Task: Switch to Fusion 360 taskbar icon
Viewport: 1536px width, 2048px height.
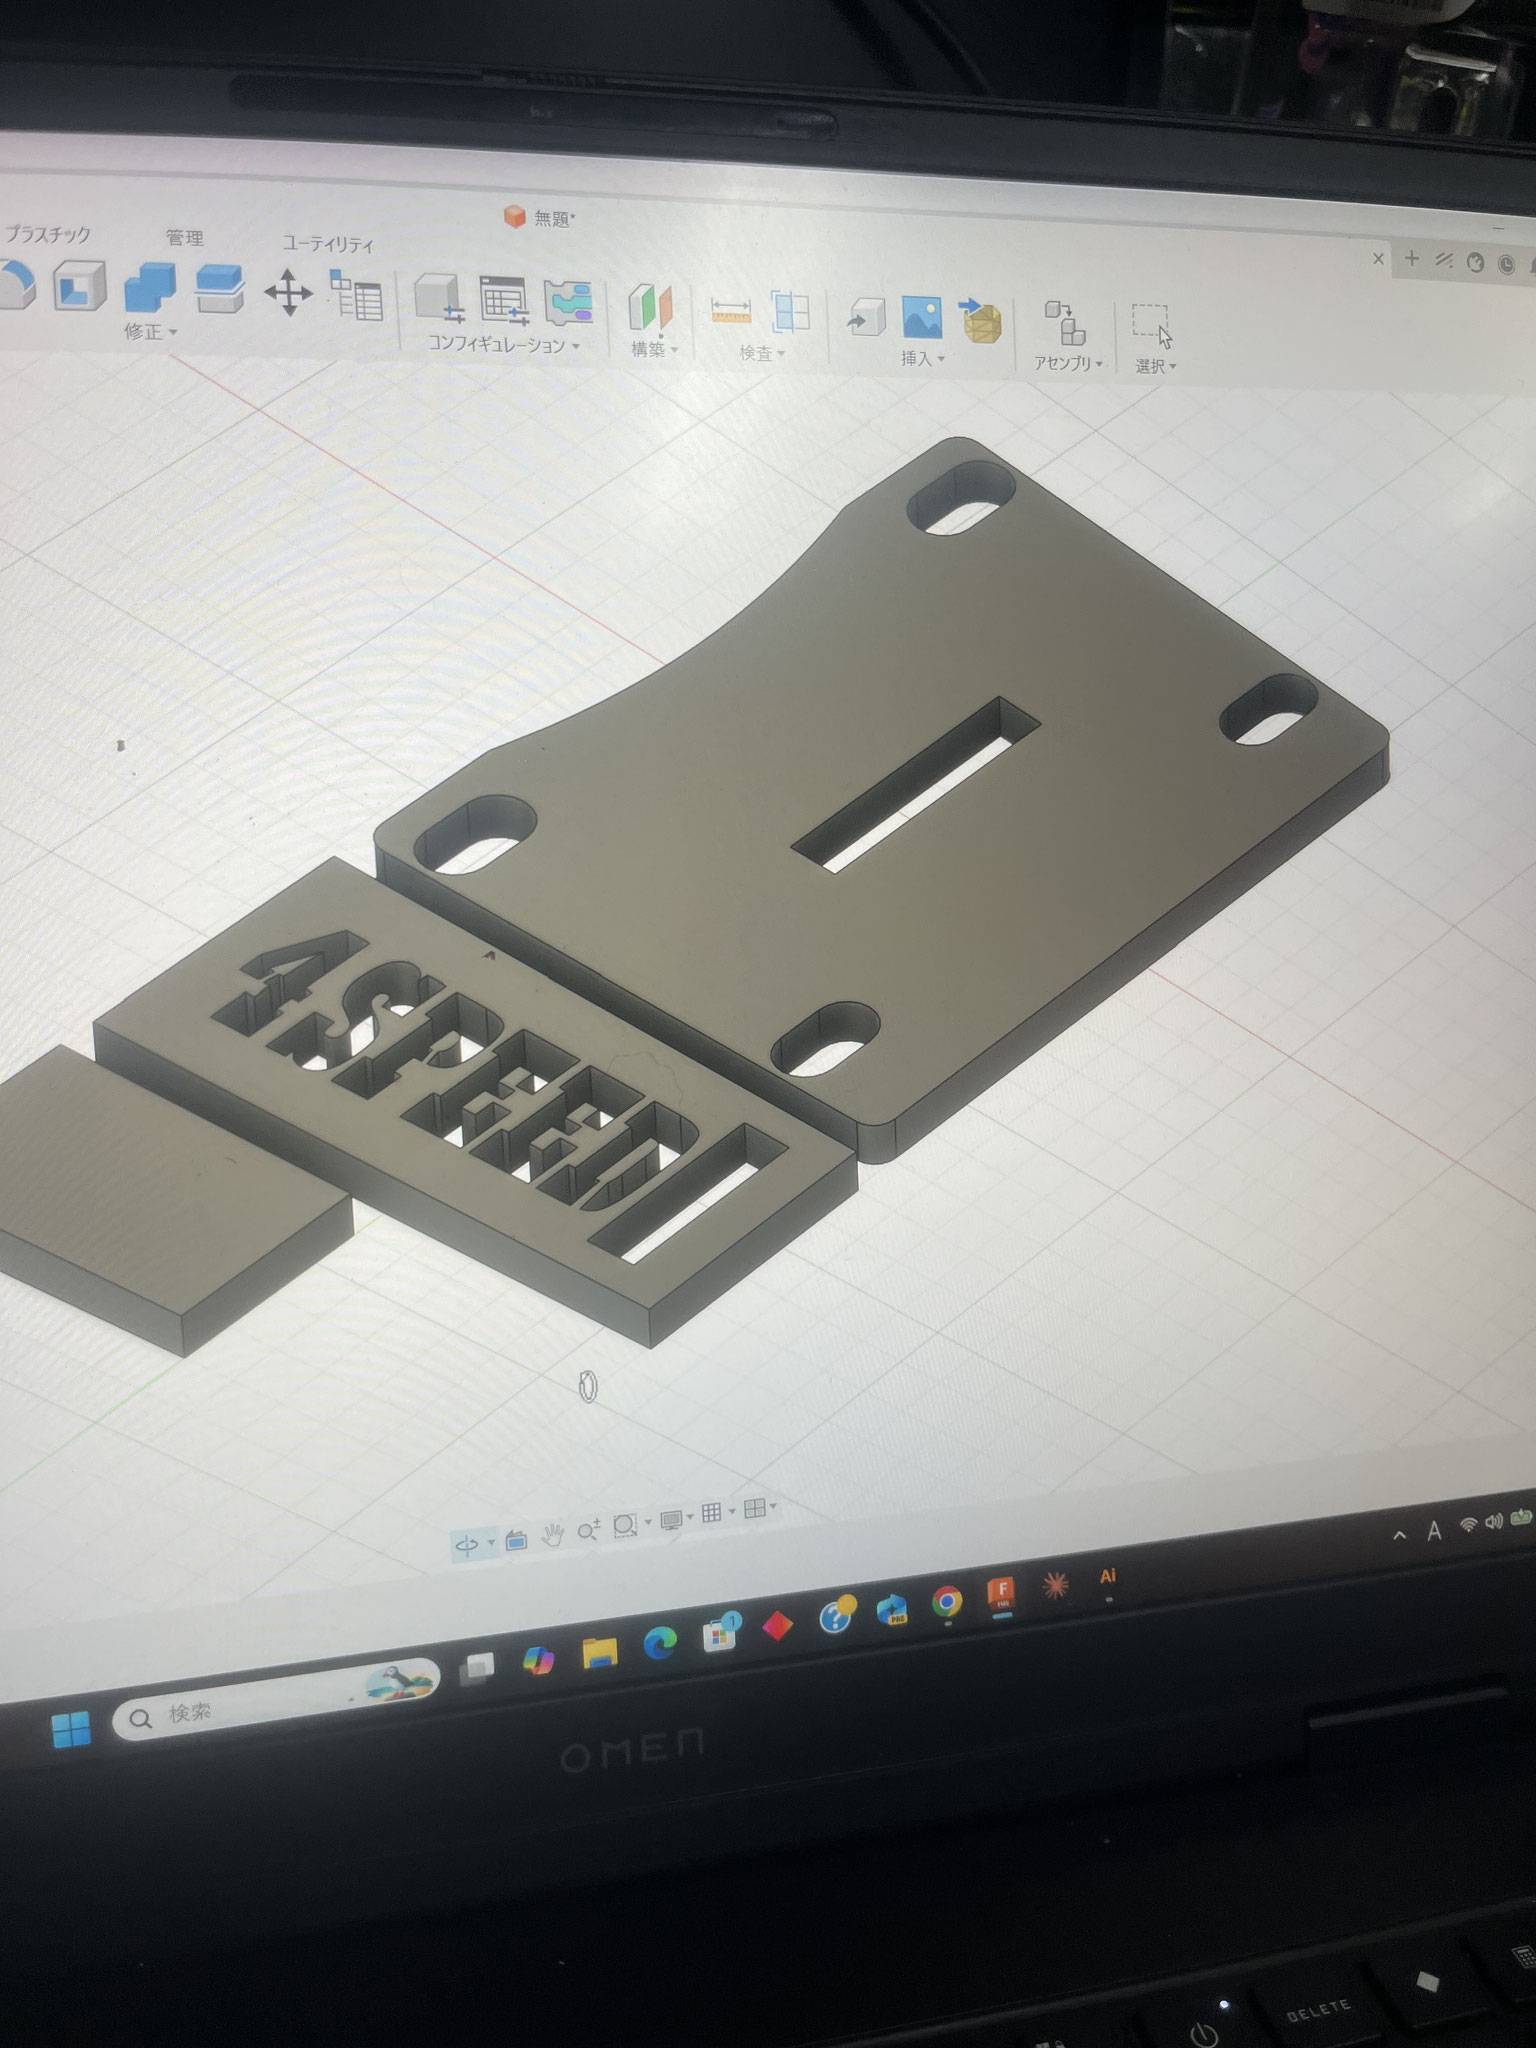Action: tap(1001, 1594)
